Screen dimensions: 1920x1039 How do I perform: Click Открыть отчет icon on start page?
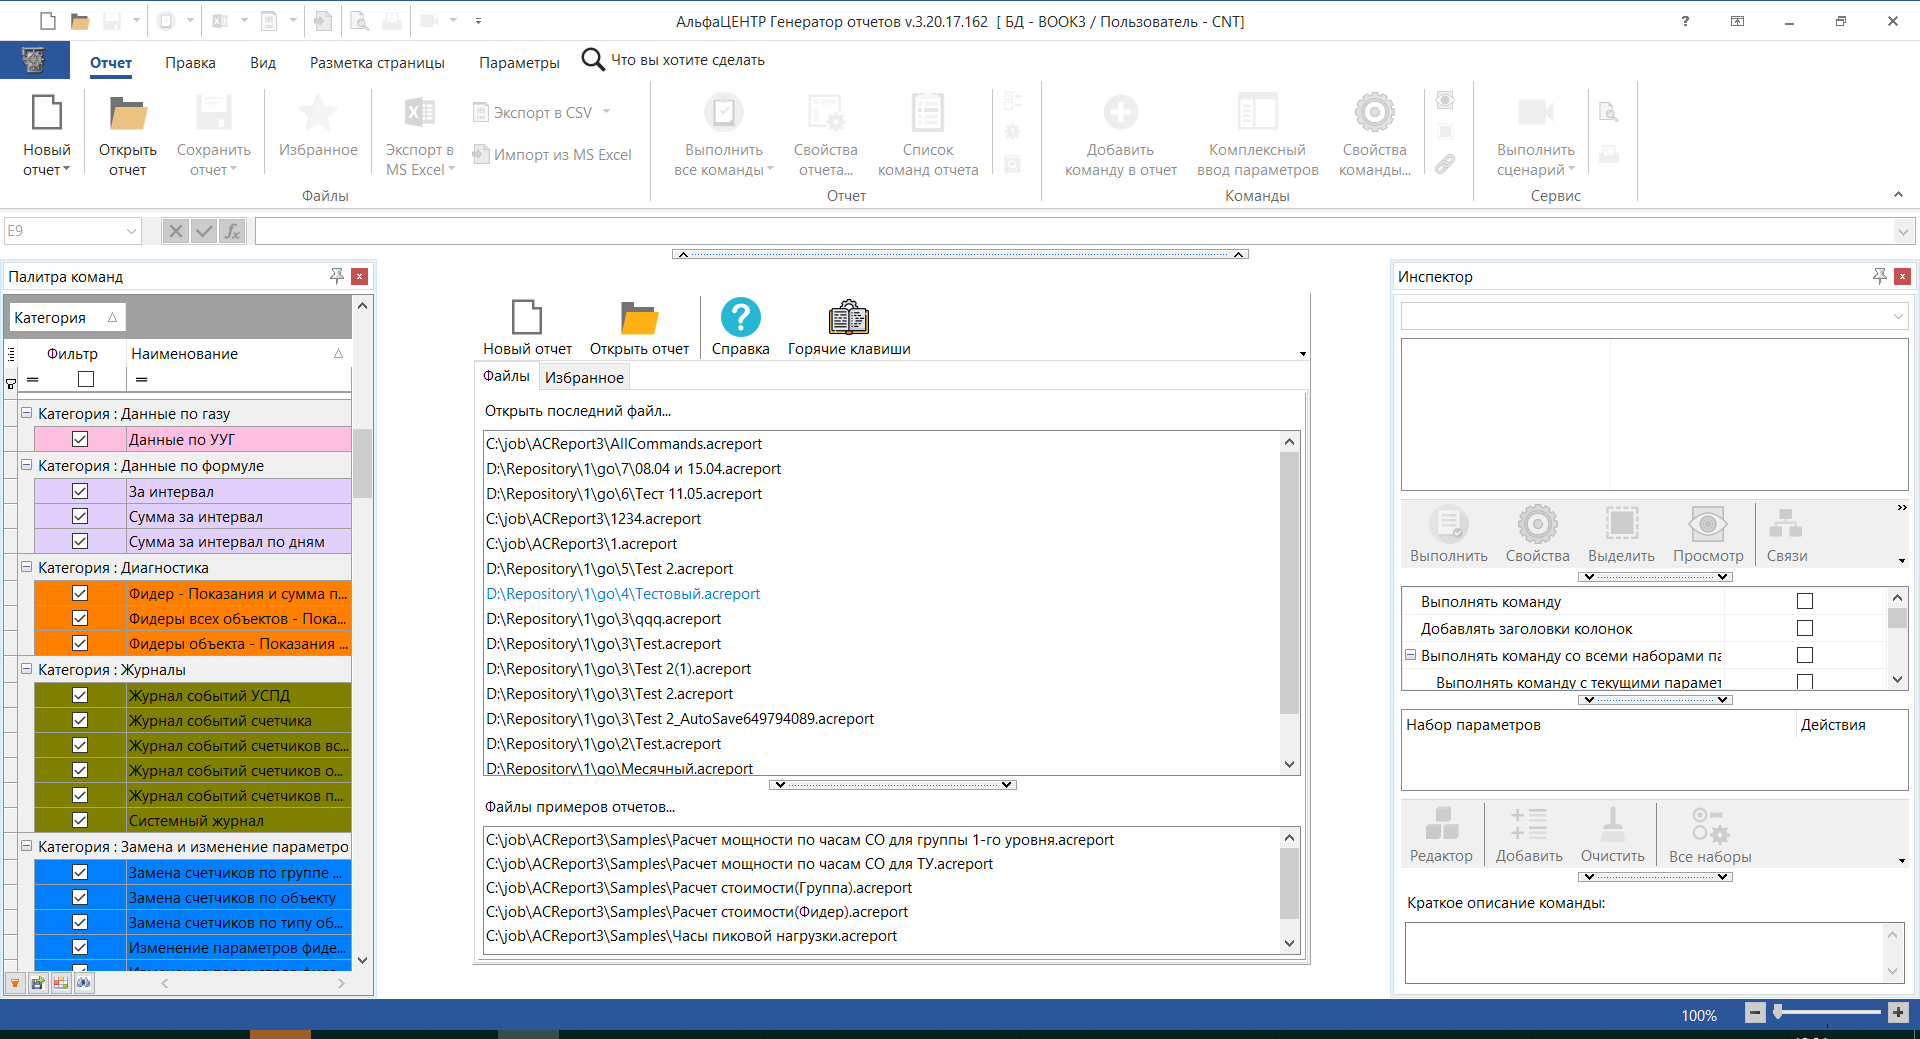tap(639, 318)
